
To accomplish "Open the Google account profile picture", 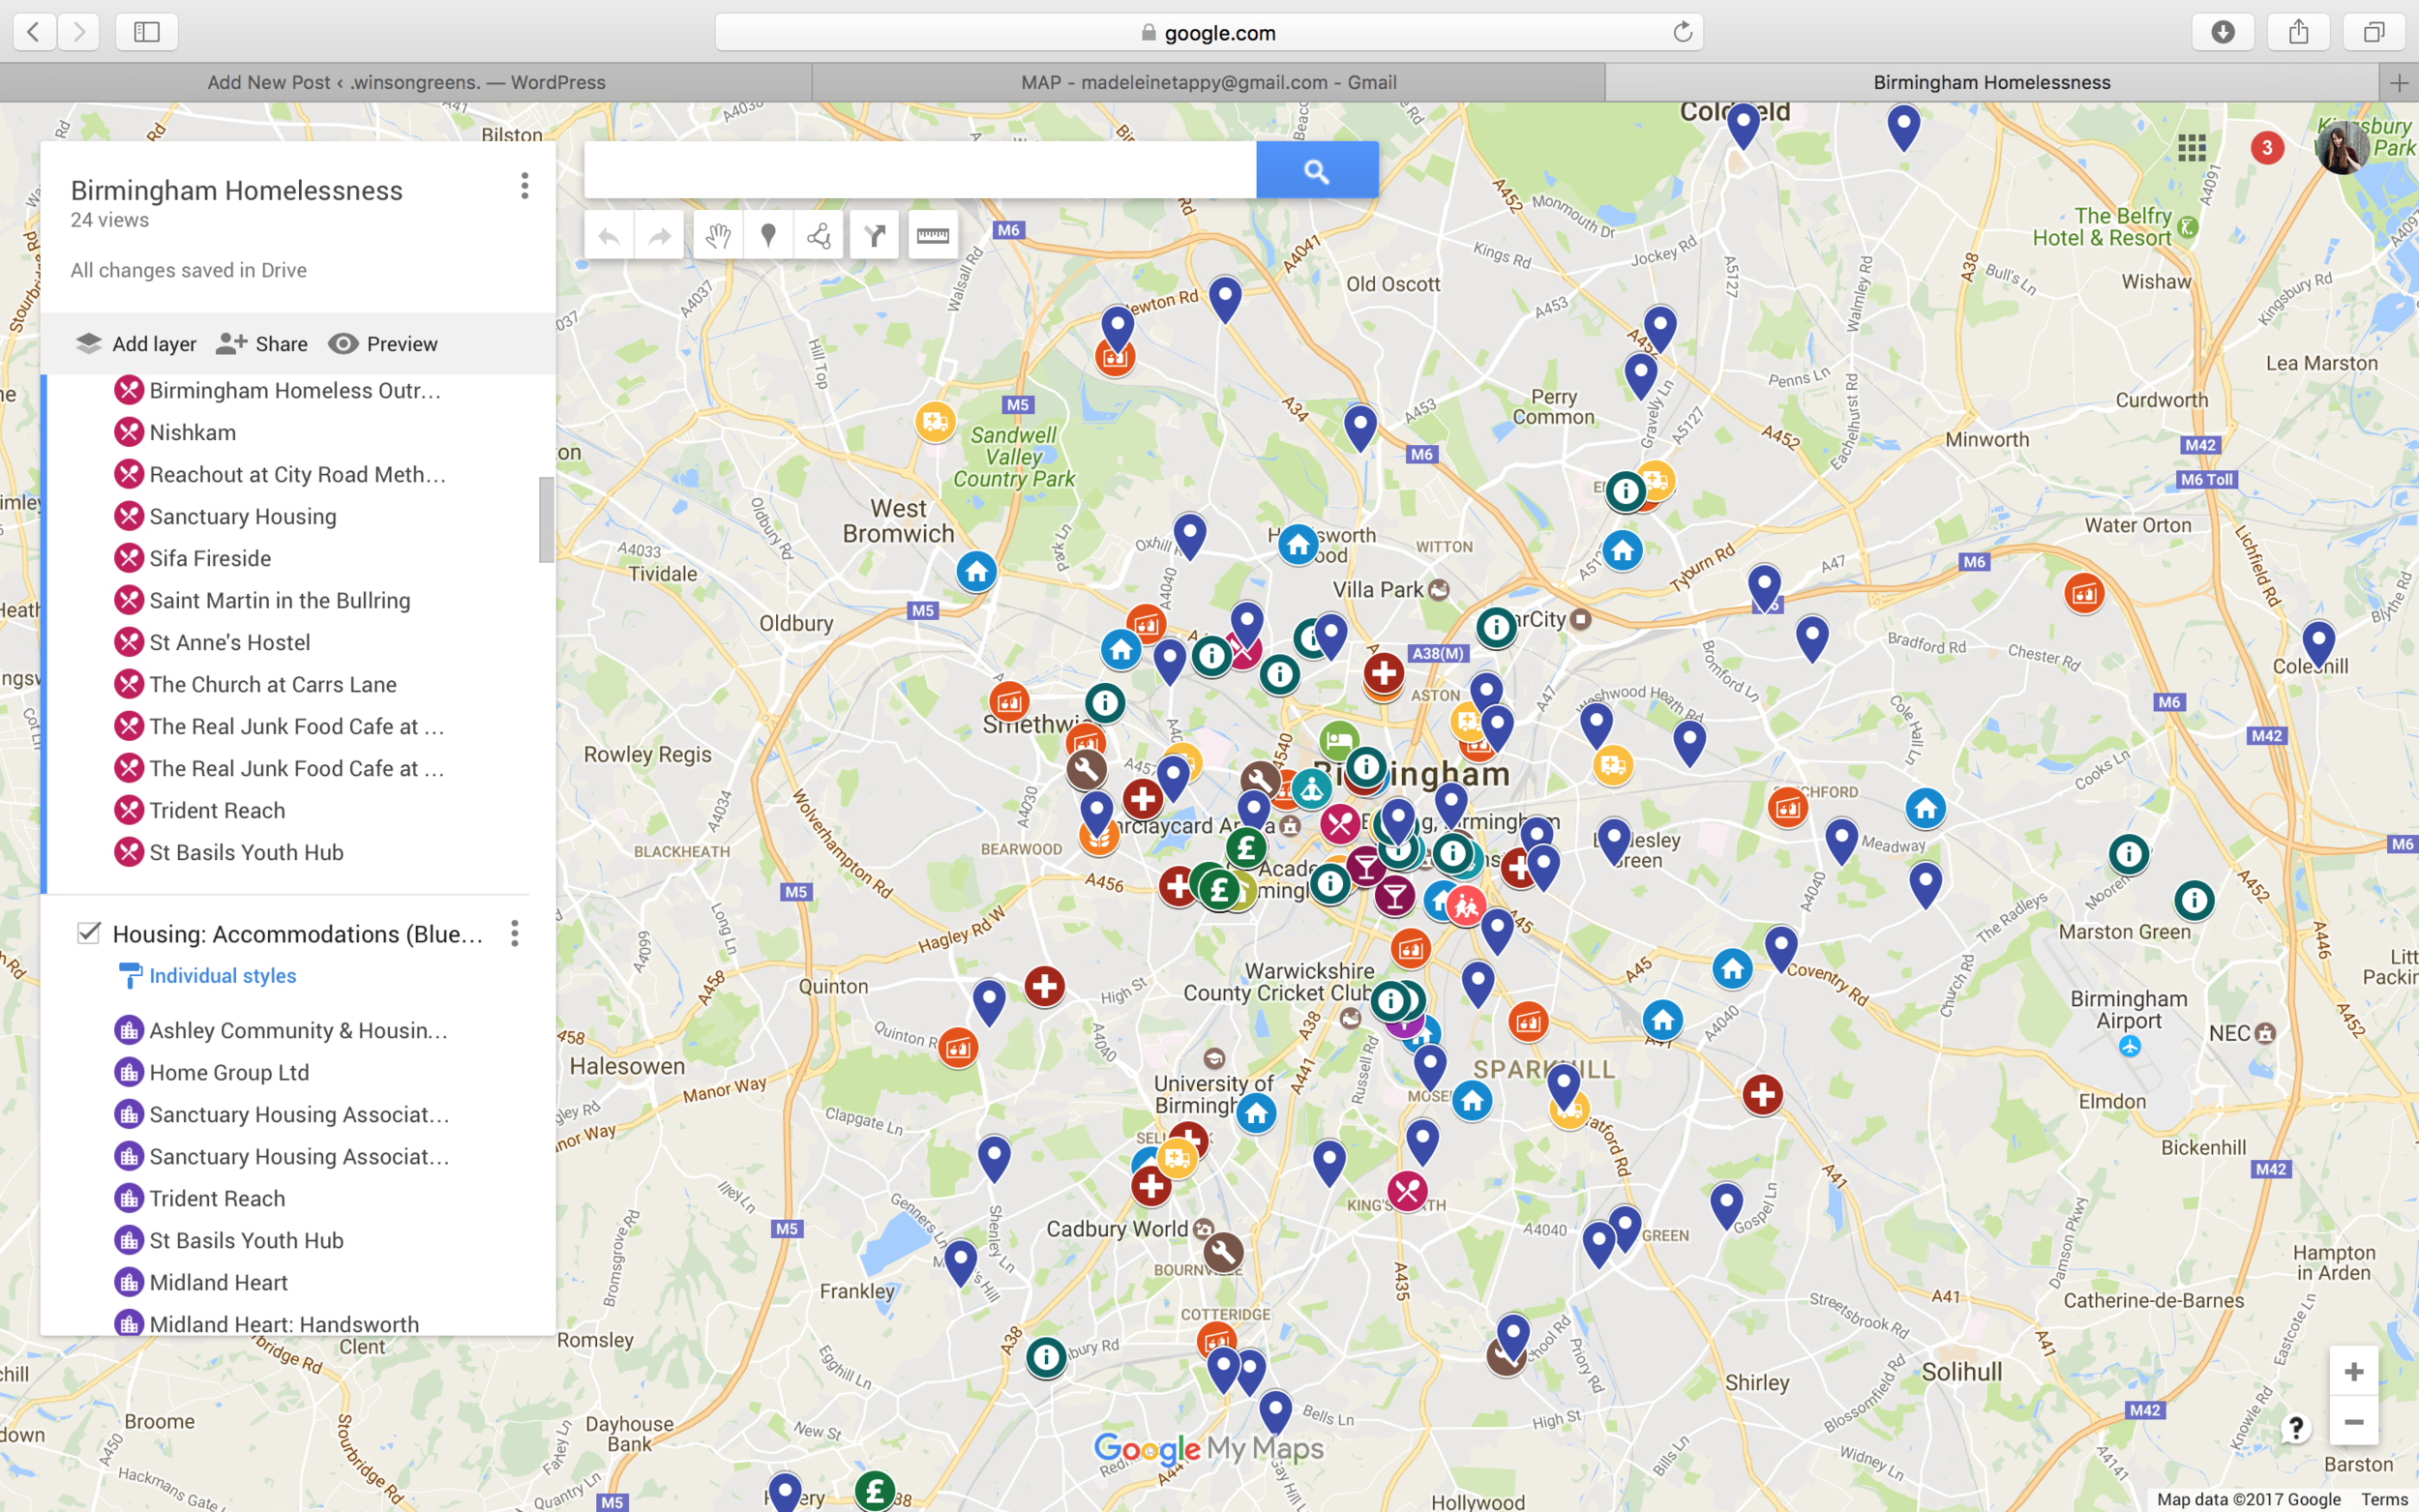I will (2342, 148).
